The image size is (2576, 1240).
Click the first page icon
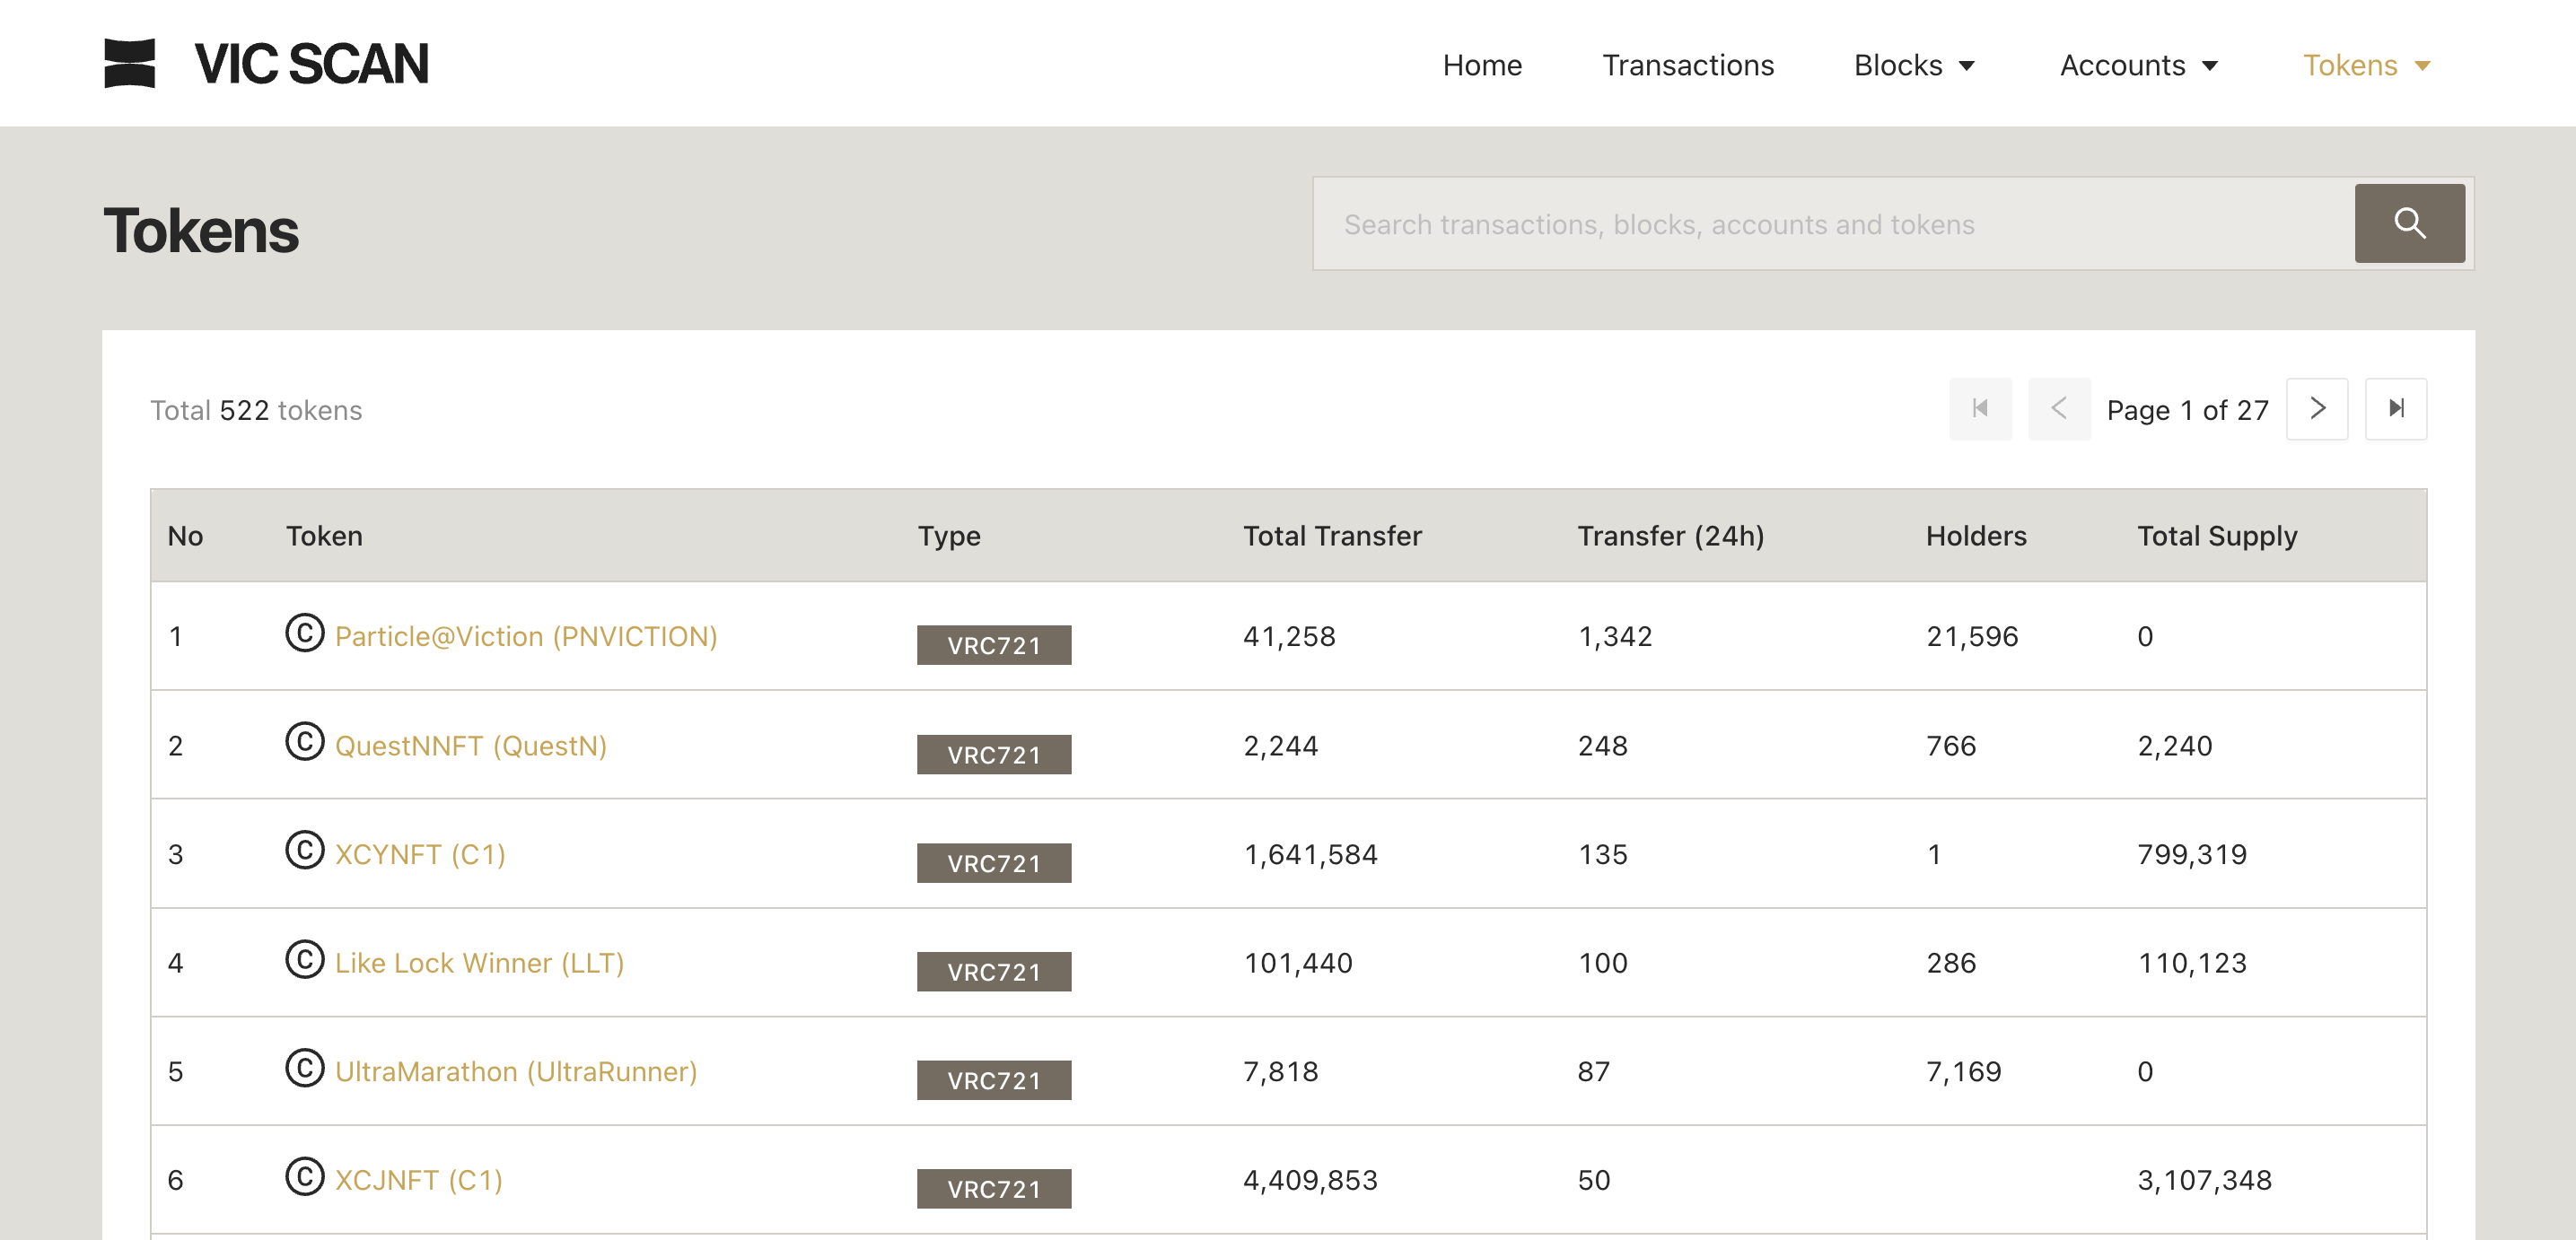(1980, 408)
